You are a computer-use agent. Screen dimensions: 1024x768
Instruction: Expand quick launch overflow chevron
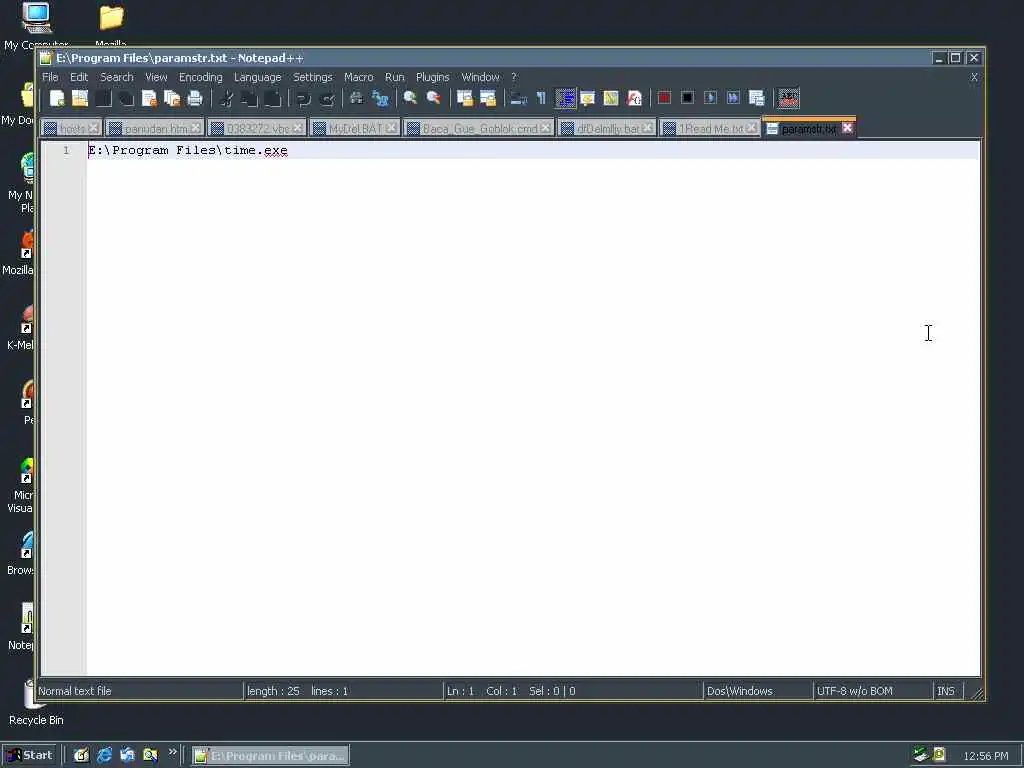tap(172, 752)
